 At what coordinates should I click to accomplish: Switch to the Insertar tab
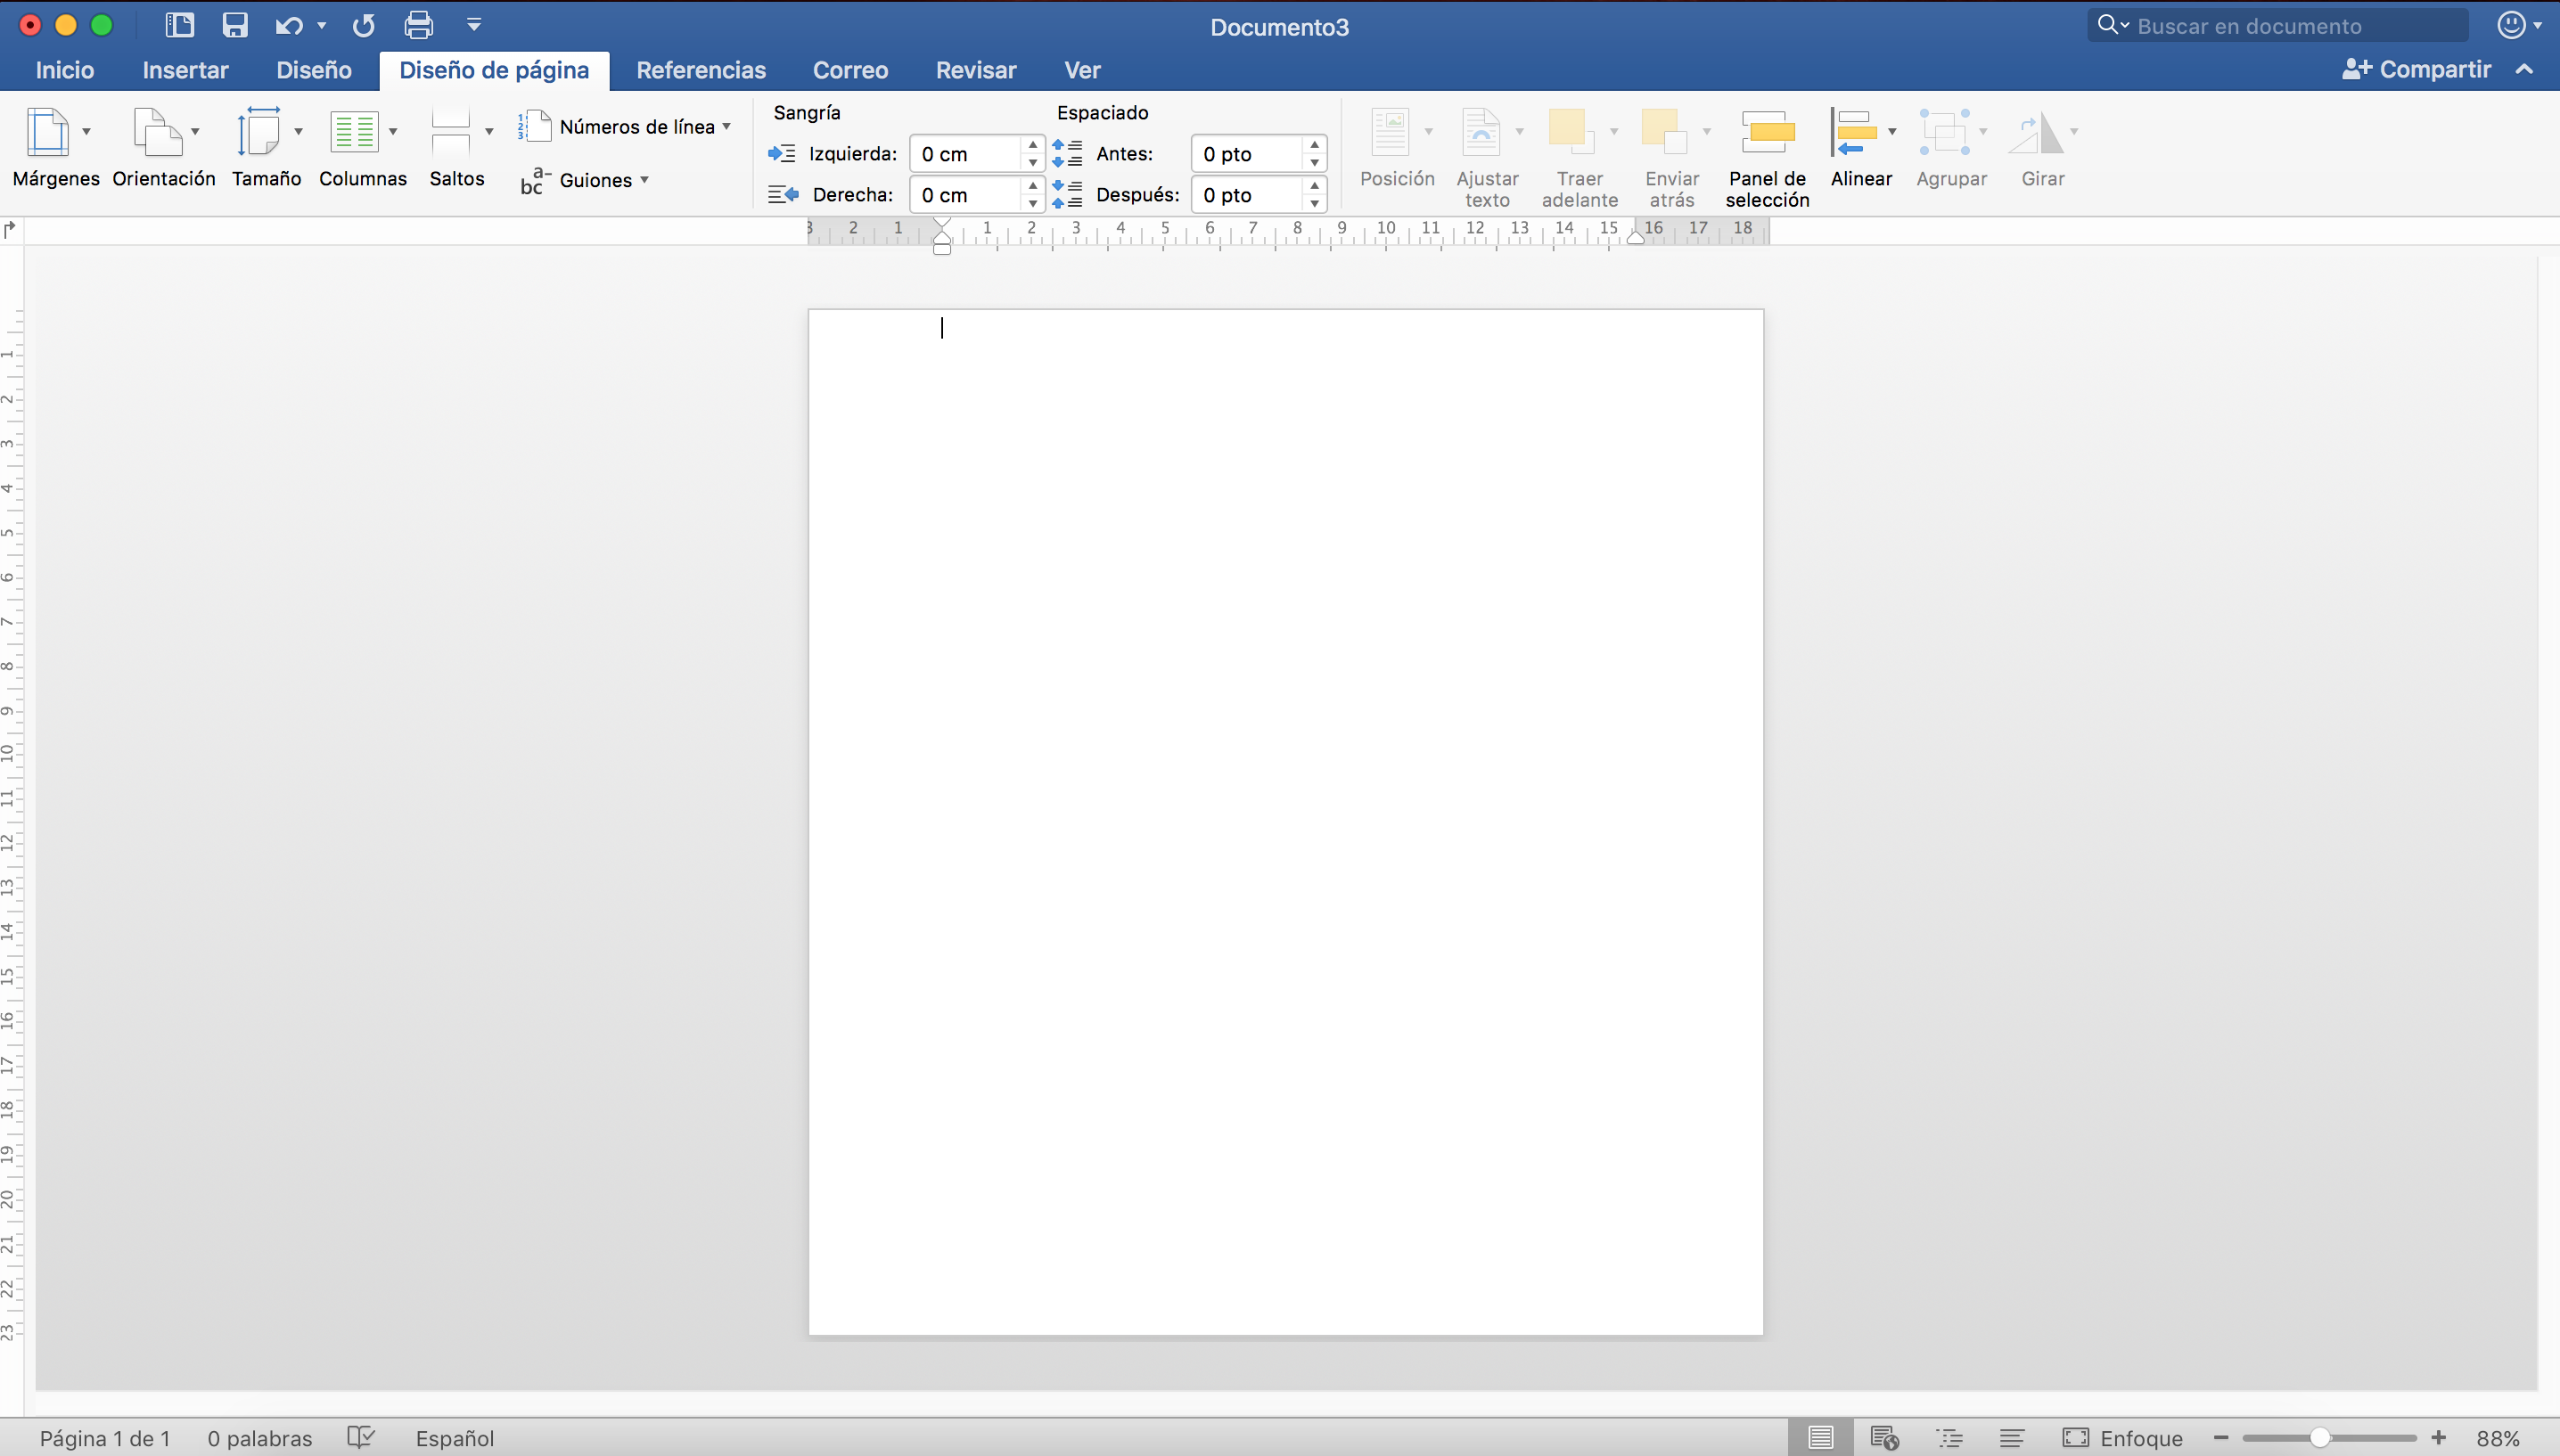[185, 70]
